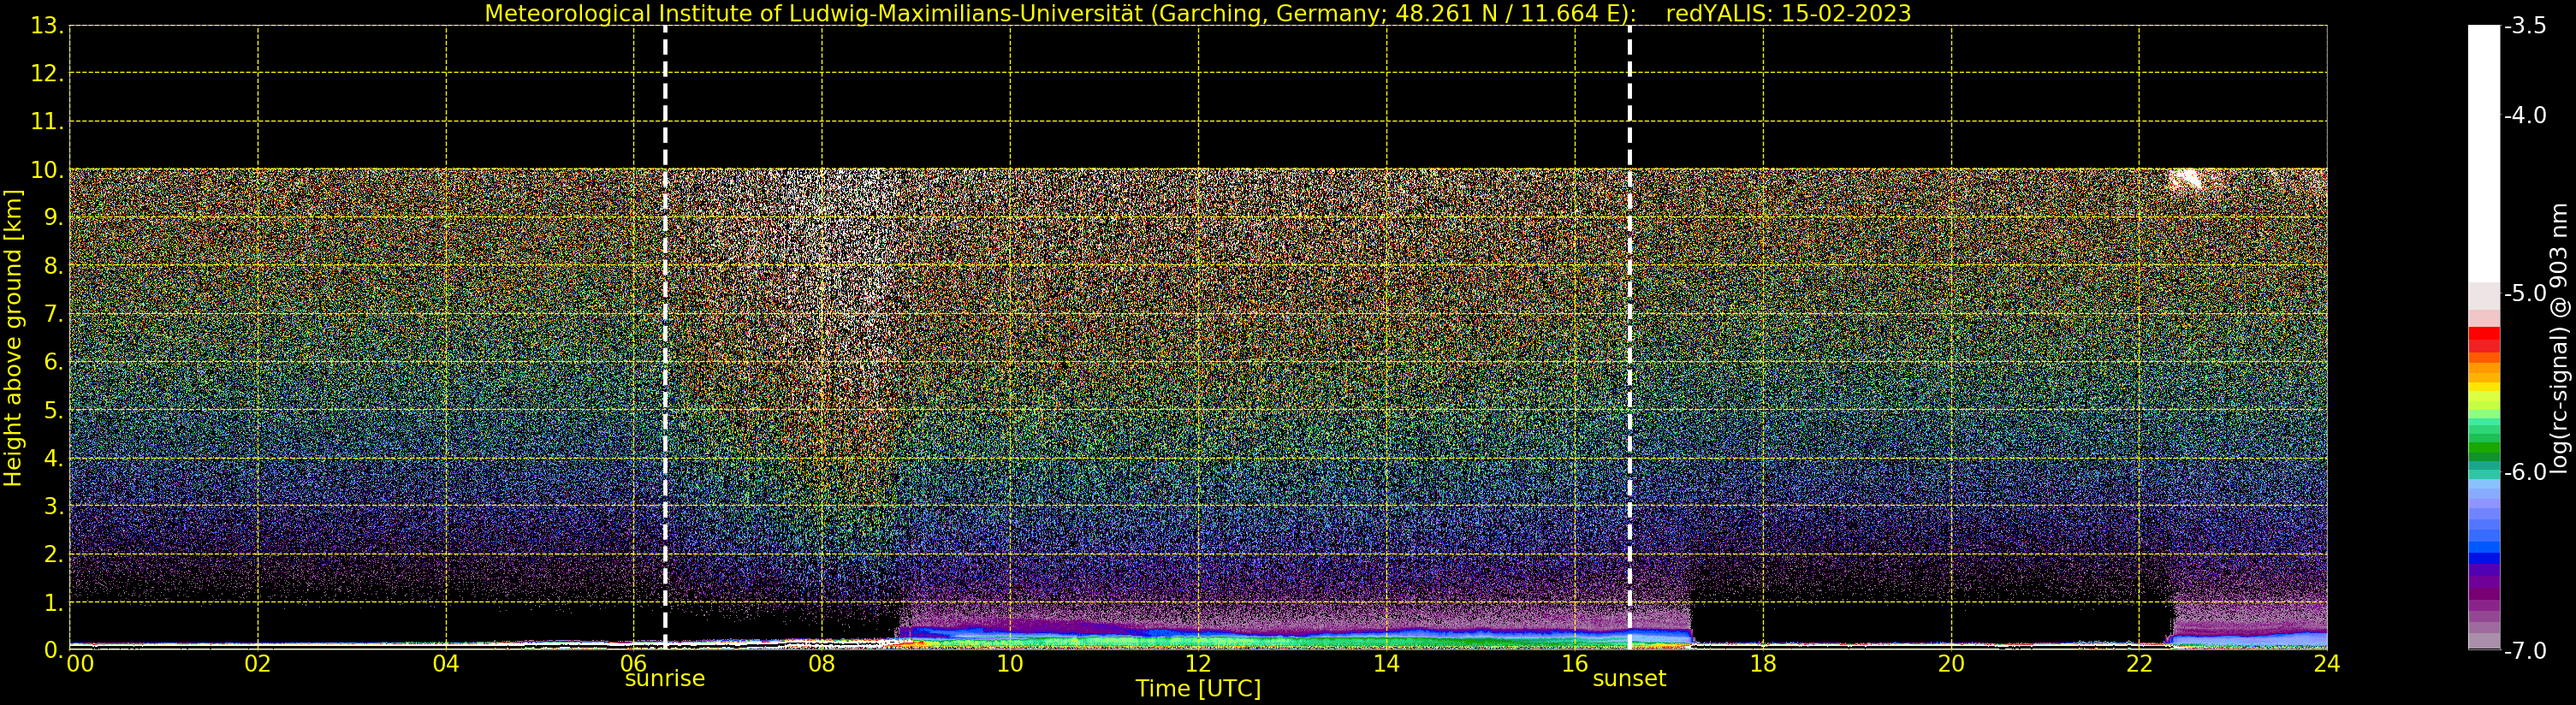2576x705 pixels.
Task: Click the '10.' height axis tick label
Action: [47, 170]
